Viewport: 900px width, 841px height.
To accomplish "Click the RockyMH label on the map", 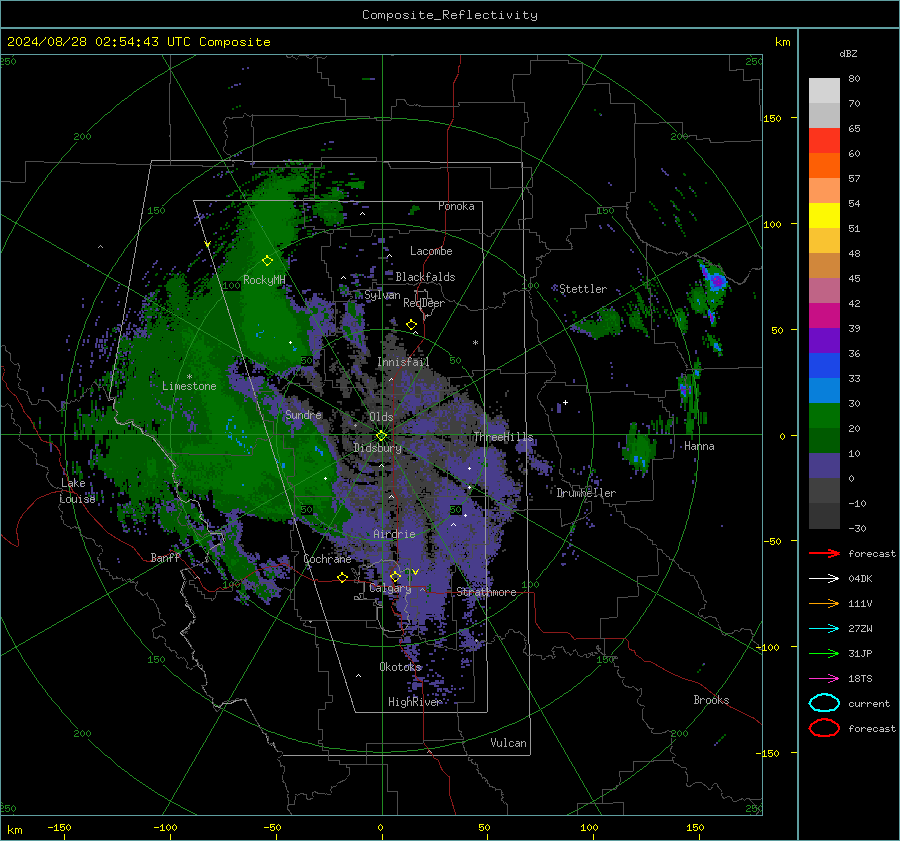I will coord(264,280).
